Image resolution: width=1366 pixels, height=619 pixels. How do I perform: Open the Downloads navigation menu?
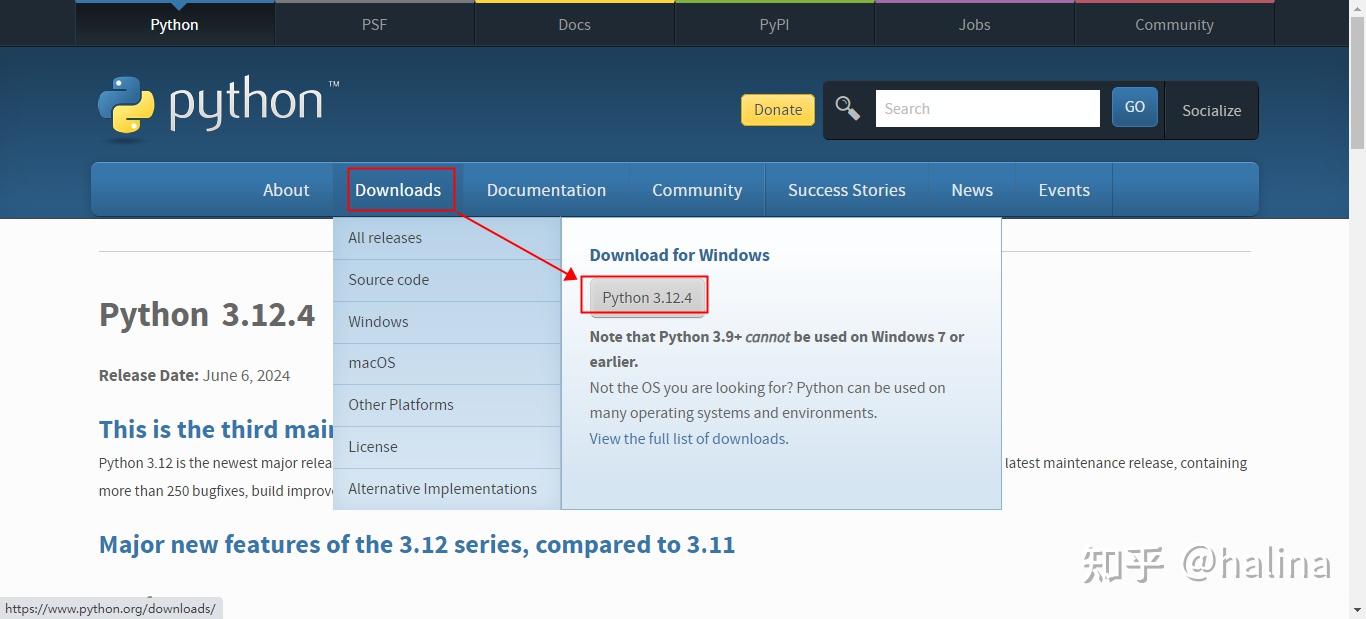398,190
